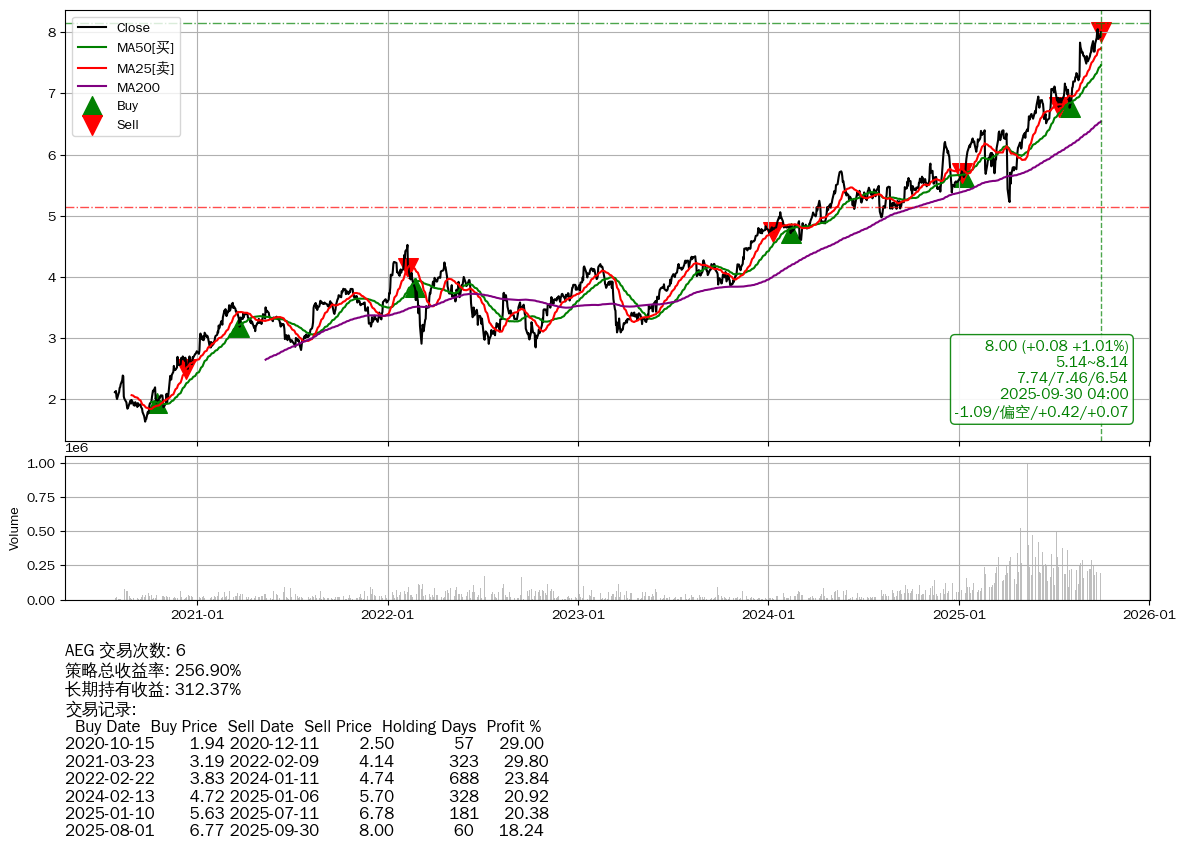The image size is (1186, 849).
Task: Click the final sell marker at the chart's peak
Action: pos(1101,30)
